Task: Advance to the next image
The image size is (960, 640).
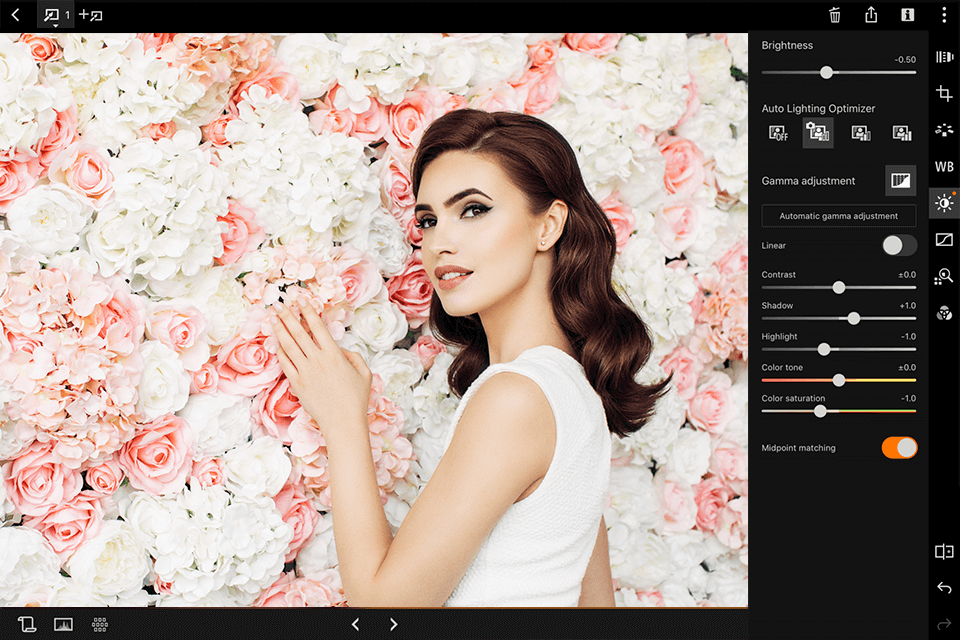Action: click(x=392, y=623)
